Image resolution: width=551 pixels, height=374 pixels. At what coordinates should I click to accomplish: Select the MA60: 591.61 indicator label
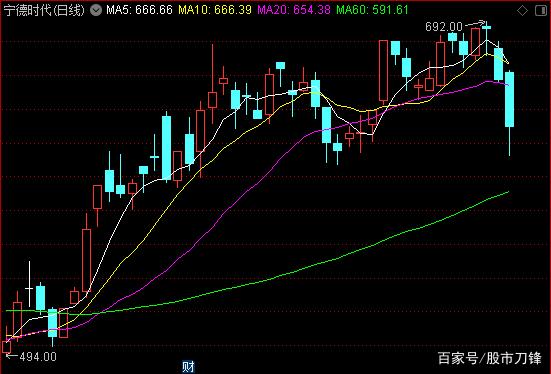click(x=372, y=10)
